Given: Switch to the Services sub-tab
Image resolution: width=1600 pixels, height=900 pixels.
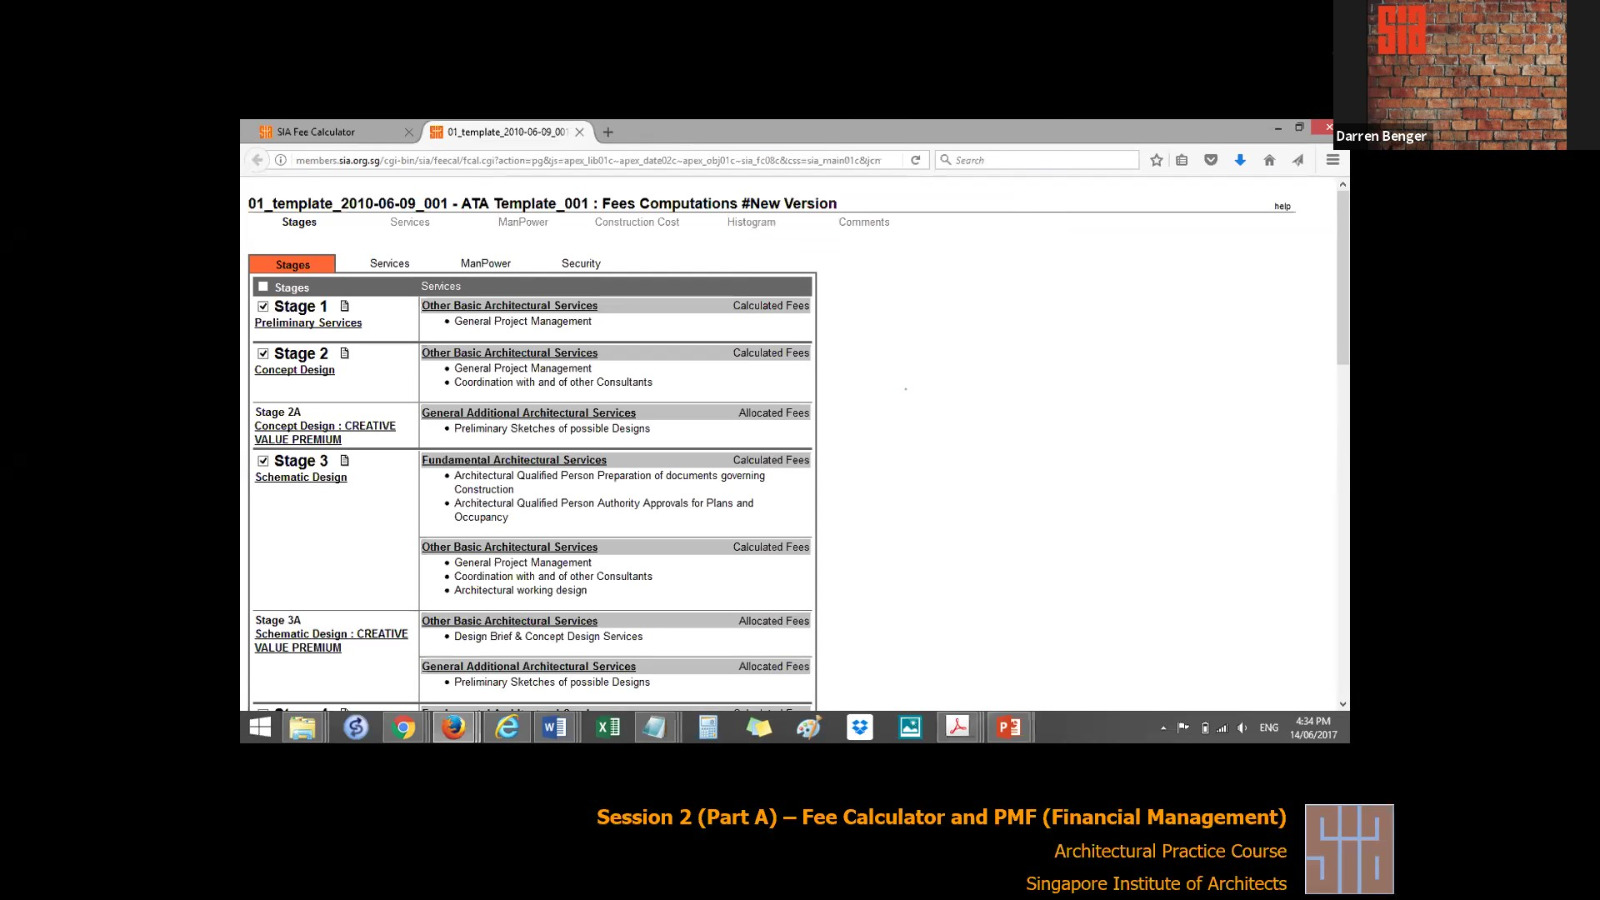Looking at the screenshot, I should click(x=390, y=264).
